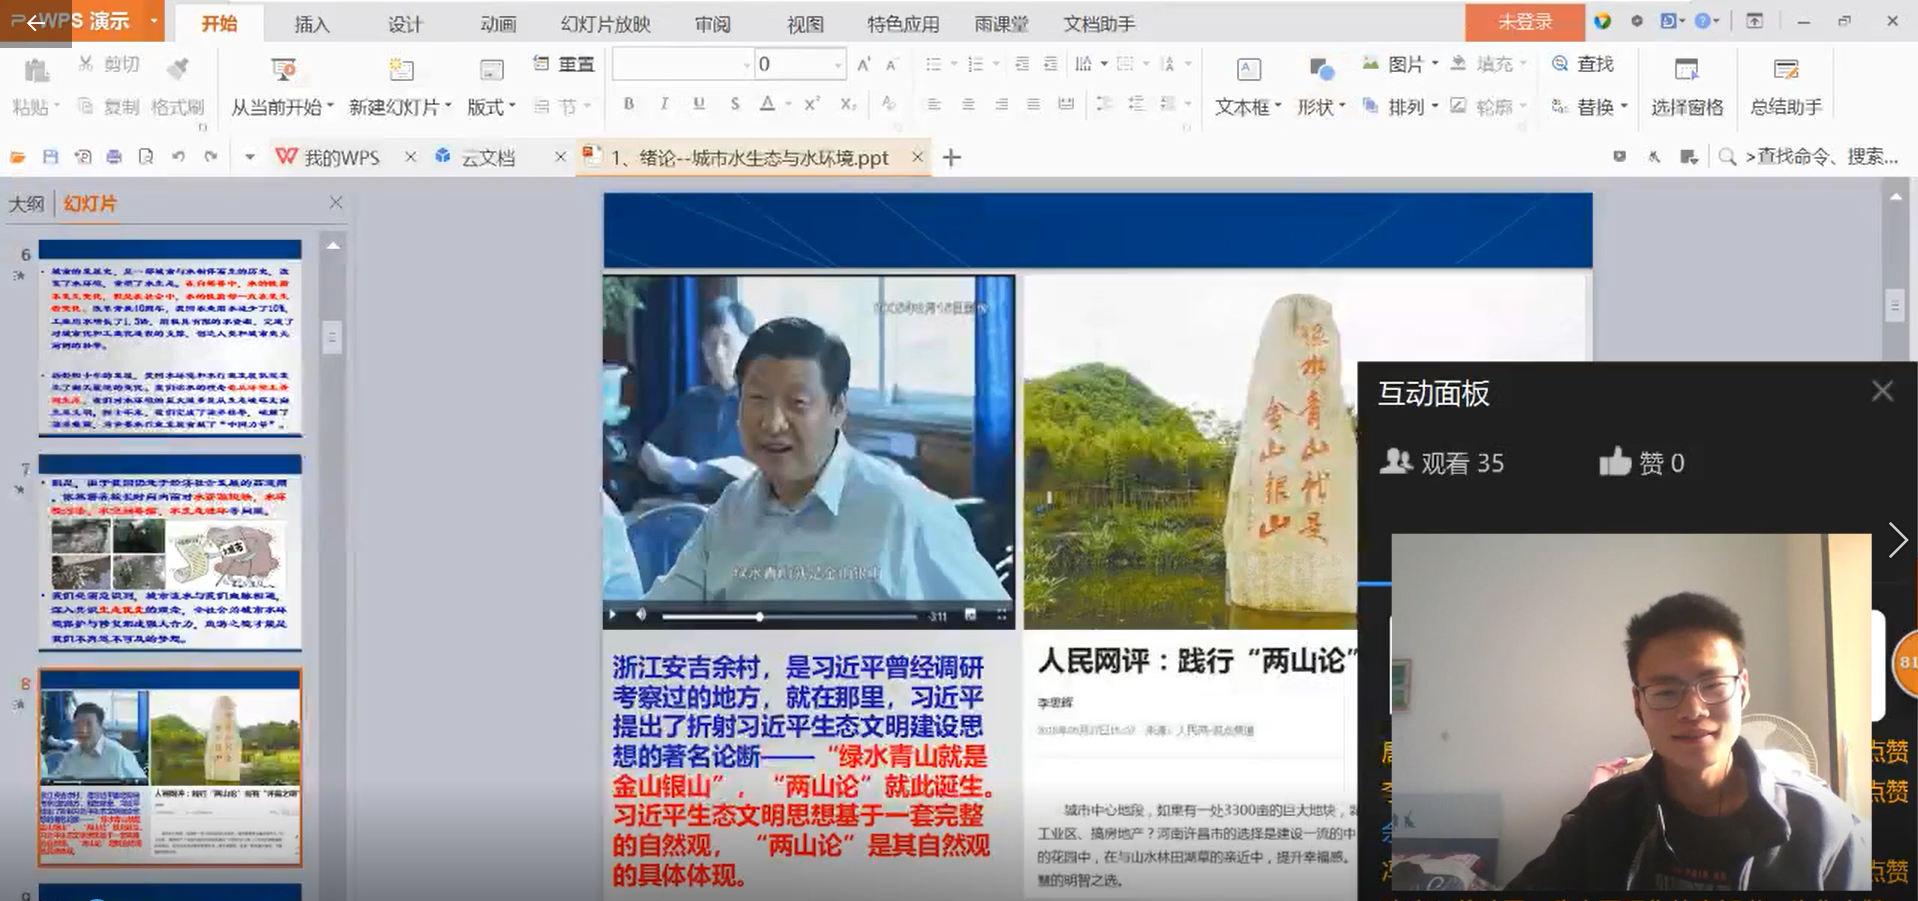Start slideshow from current slide
1918x901 pixels.
(283, 85)
